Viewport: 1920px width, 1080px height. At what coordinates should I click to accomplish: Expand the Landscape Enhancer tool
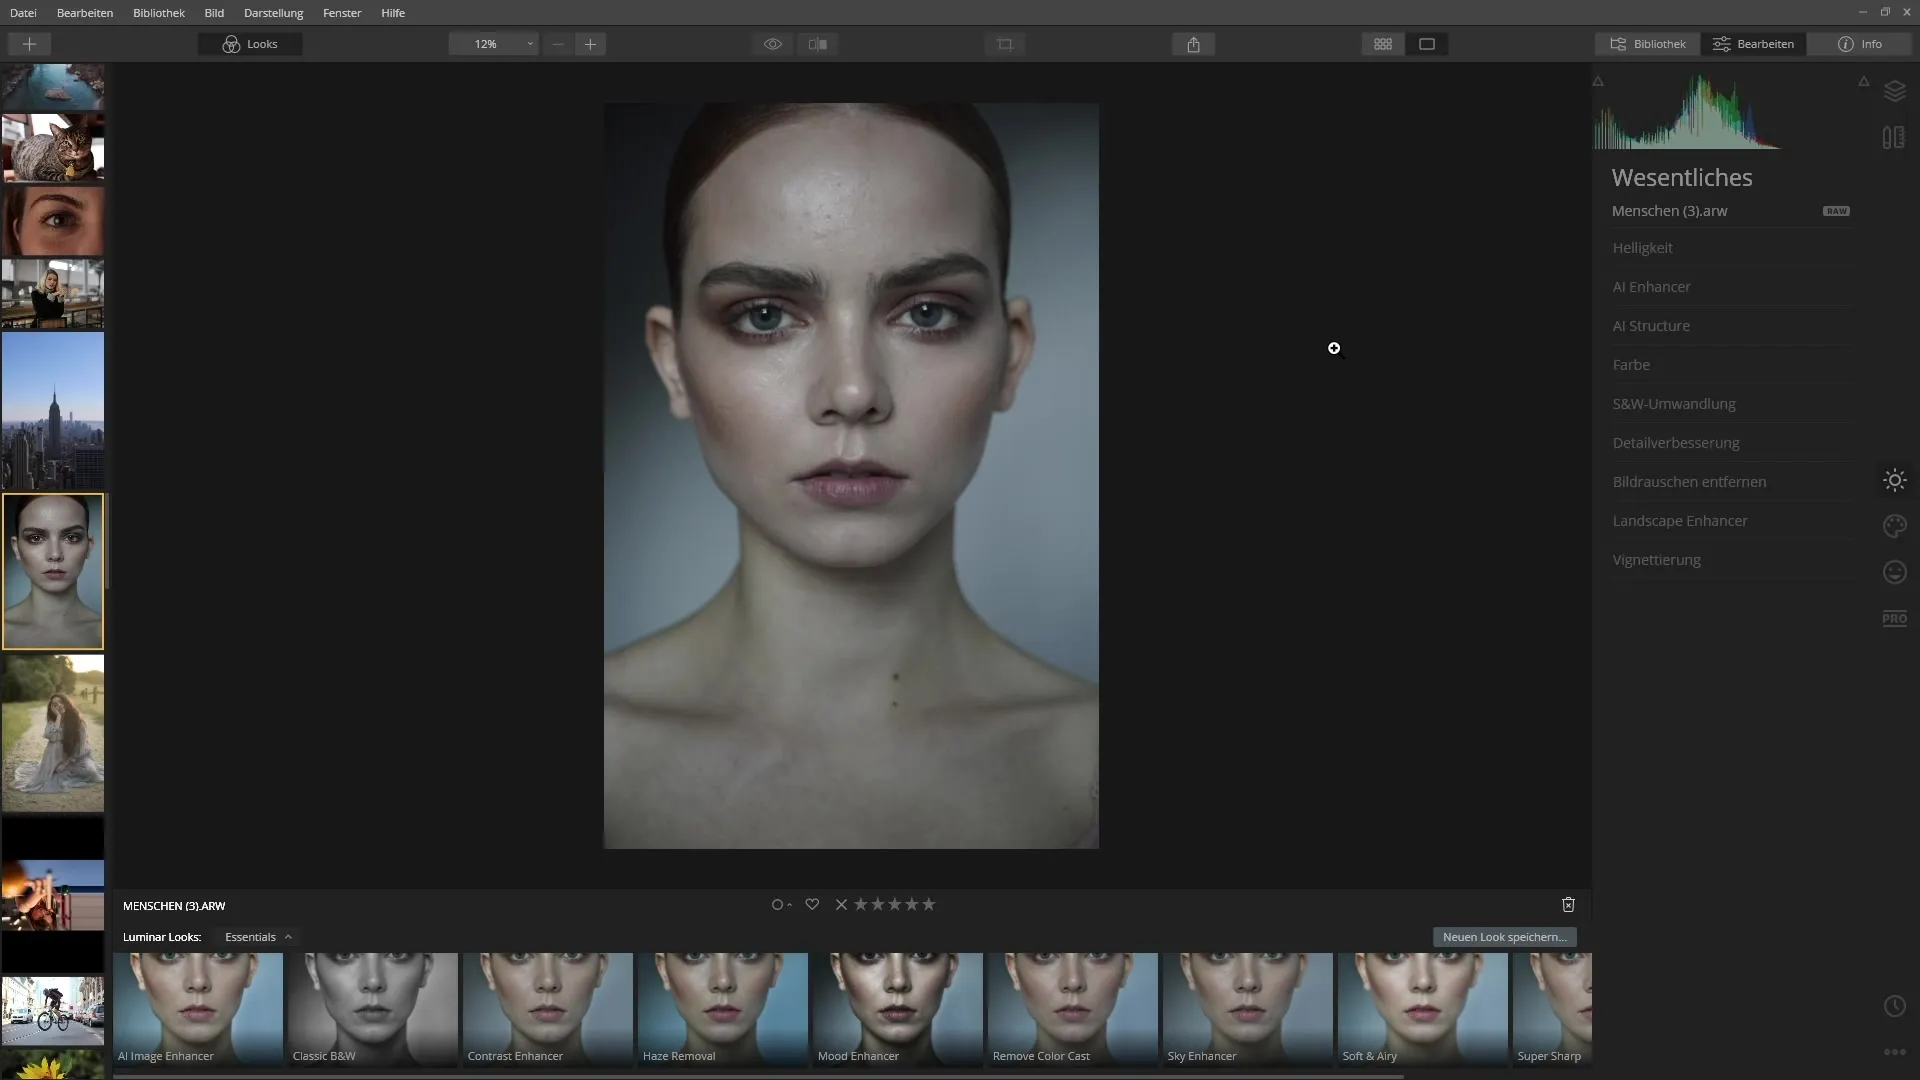pyautogui.click(x=1730, y=521)
